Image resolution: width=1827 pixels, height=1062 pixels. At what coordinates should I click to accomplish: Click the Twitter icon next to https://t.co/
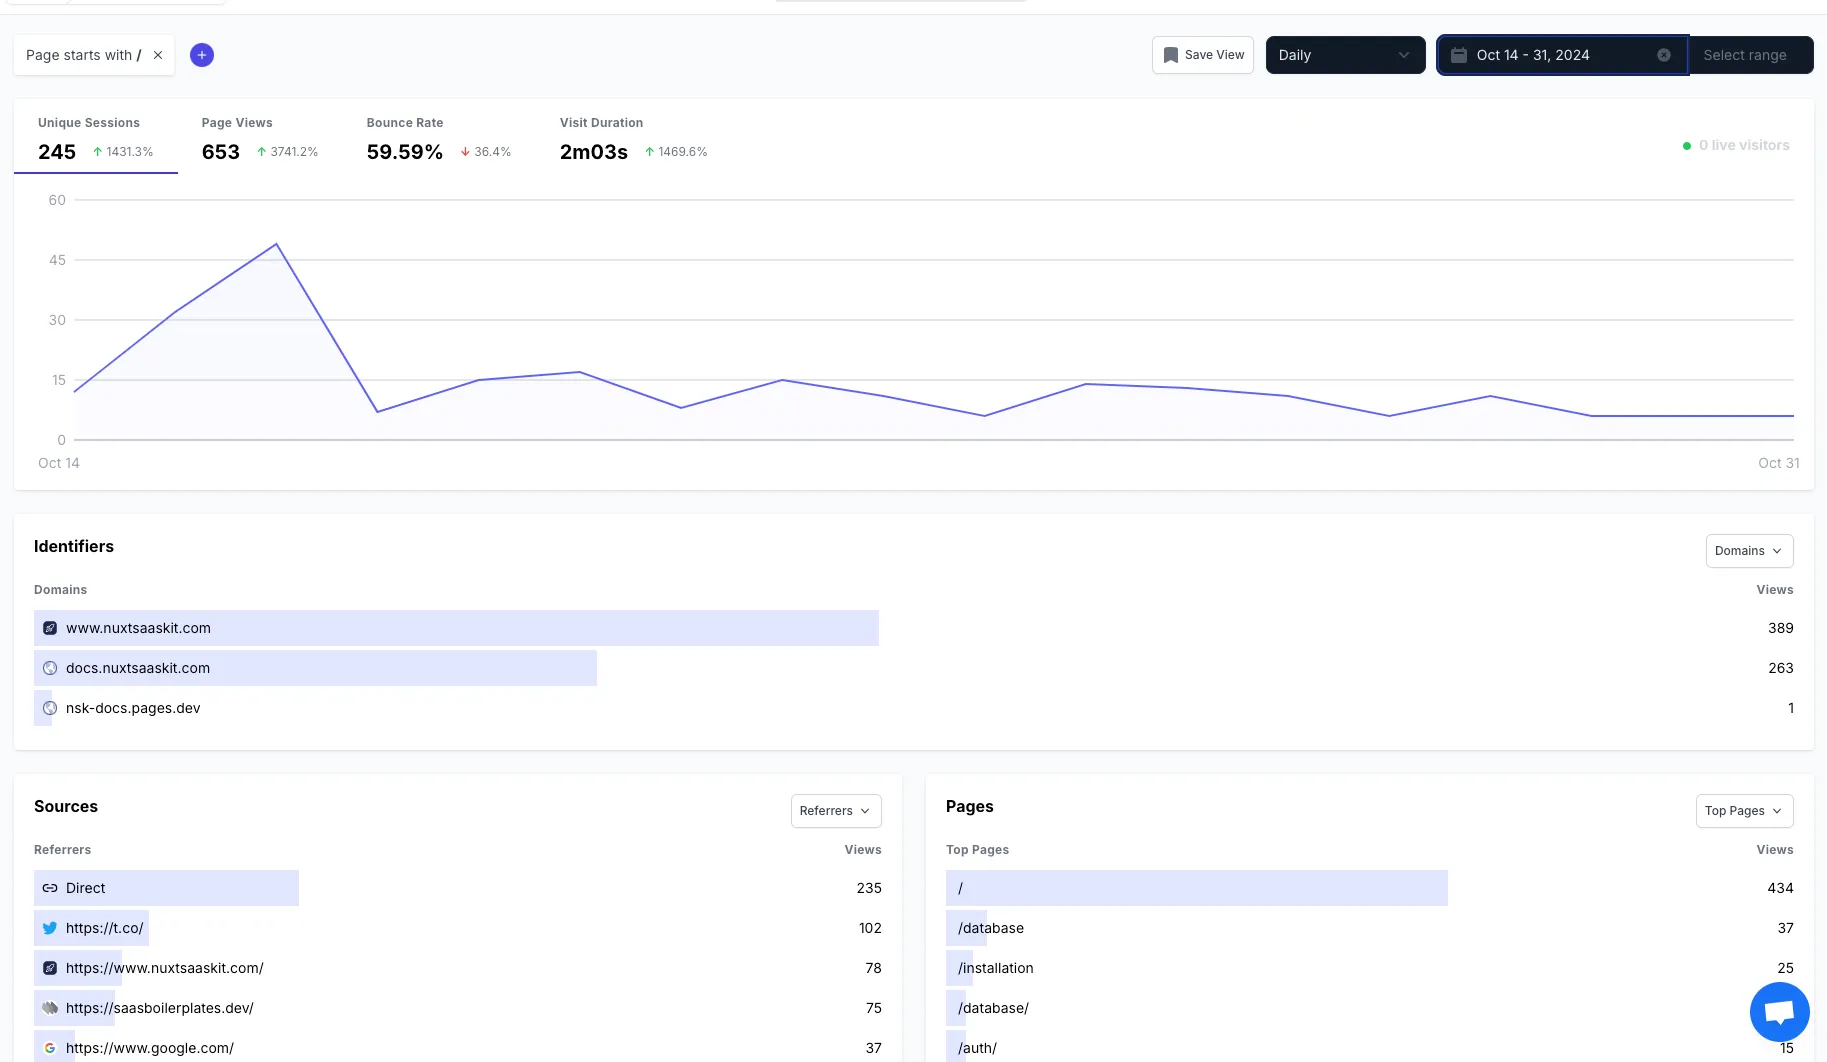tap(49, 928)
